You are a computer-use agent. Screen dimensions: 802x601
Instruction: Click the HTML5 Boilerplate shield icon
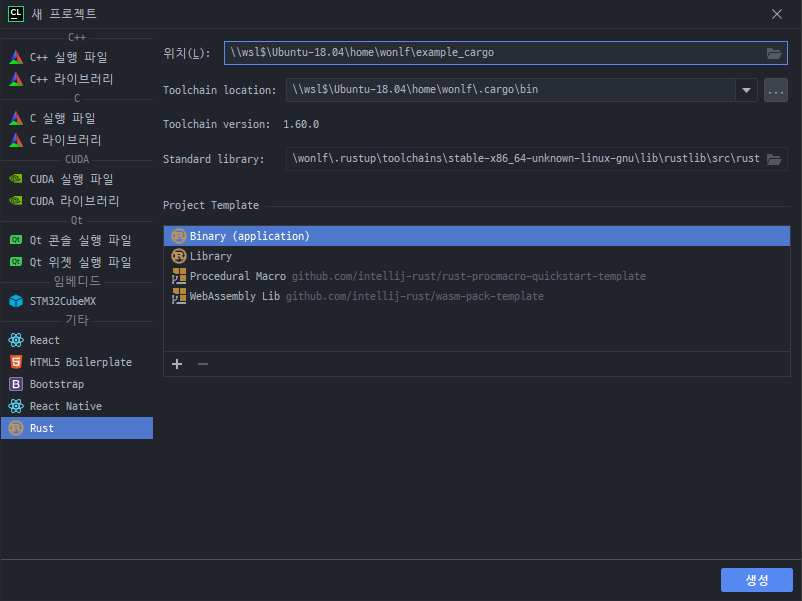pyautogui.click(x=16, y=362)
